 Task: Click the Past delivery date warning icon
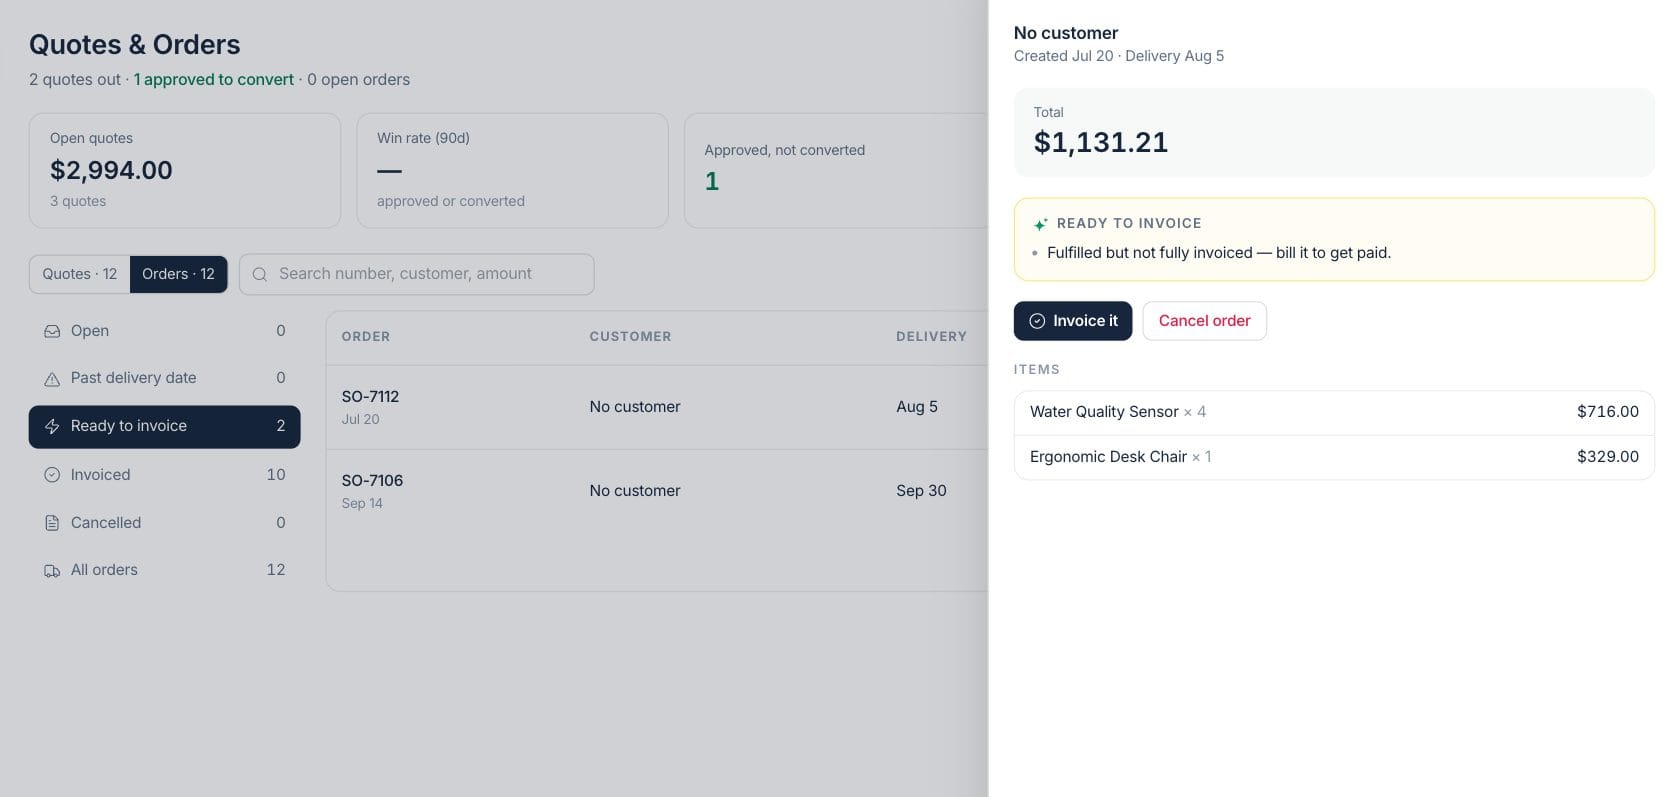[52, 379]
